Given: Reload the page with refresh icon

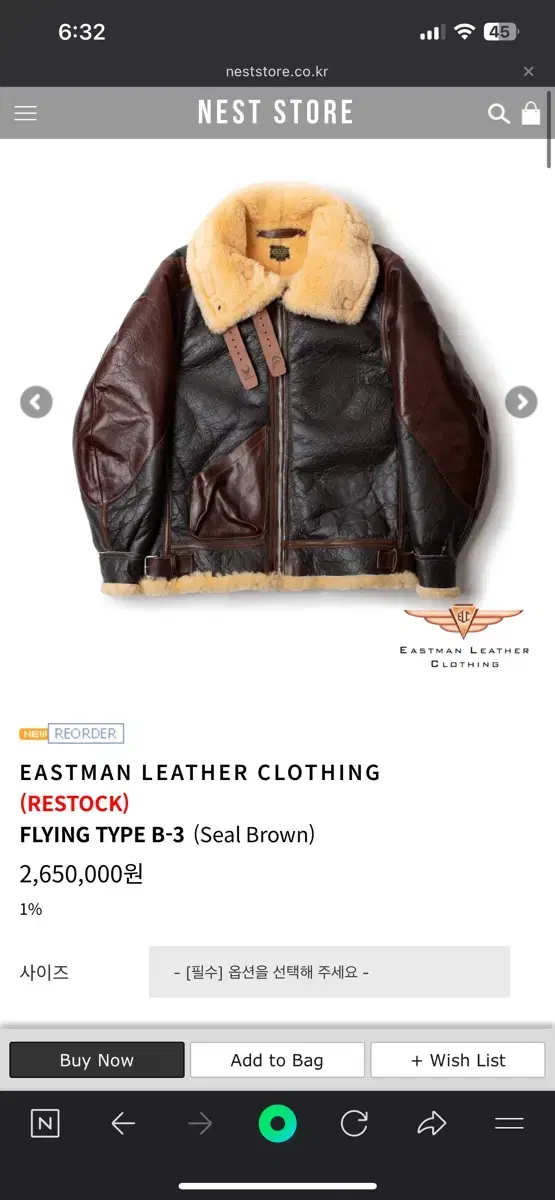Looking at the screenshot, I should 354,1124.
